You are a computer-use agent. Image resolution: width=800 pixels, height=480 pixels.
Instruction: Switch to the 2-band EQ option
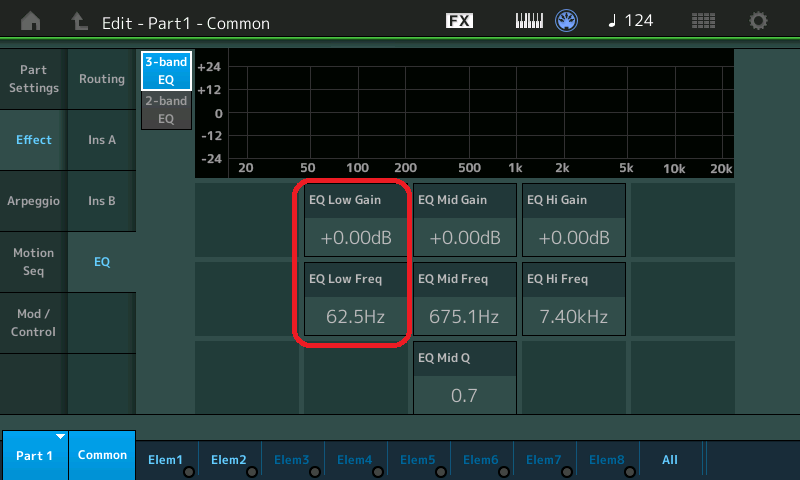click(x=166, y=110)
